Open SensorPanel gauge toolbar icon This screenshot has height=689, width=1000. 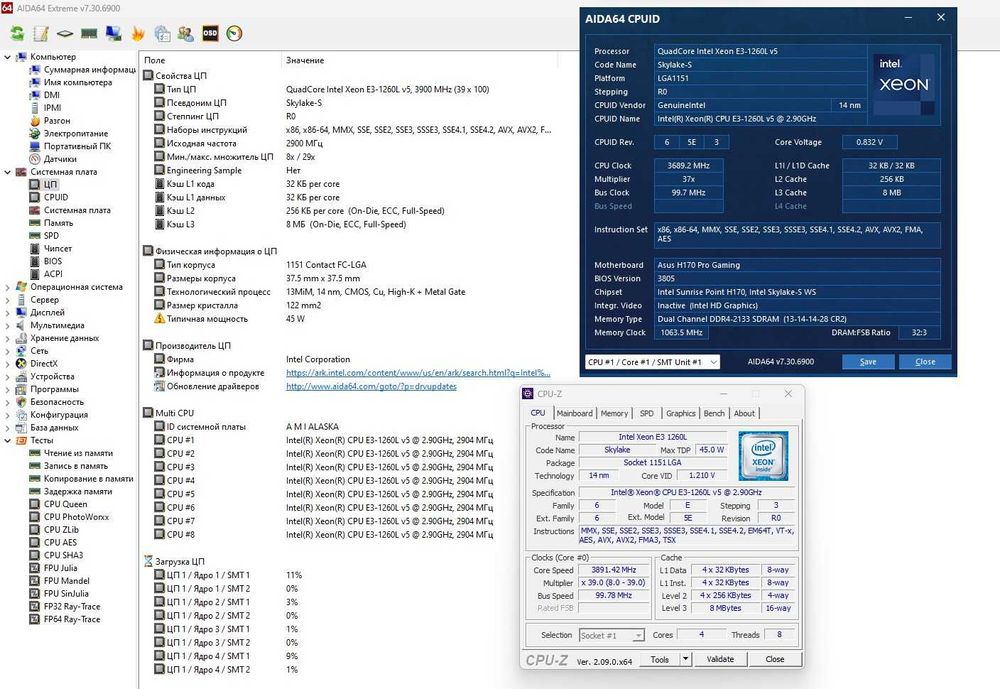tap(234, 33)
